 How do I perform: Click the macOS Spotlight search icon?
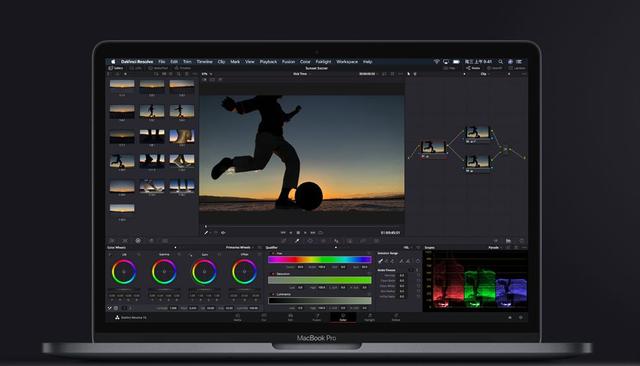coord(500,62)
